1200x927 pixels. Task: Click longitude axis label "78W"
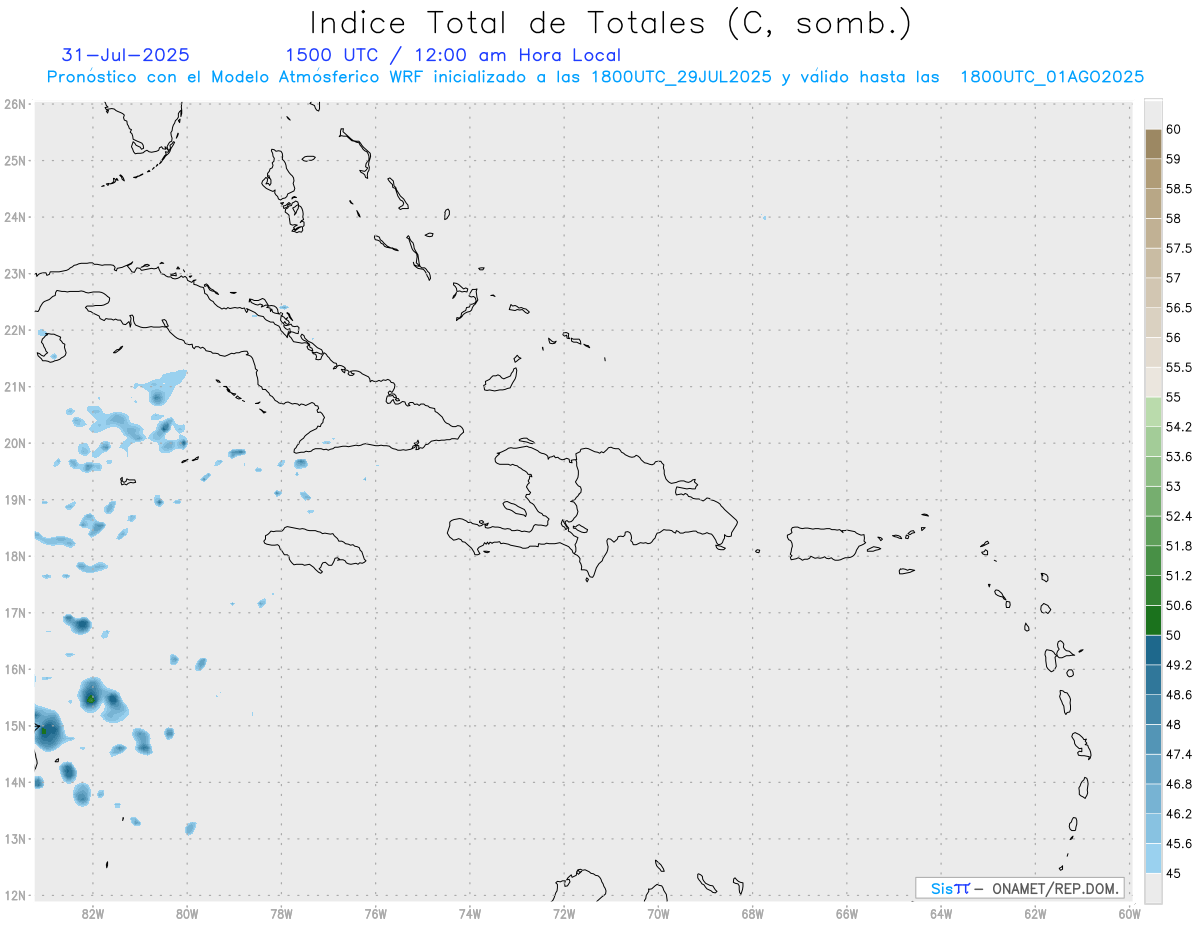281,913
